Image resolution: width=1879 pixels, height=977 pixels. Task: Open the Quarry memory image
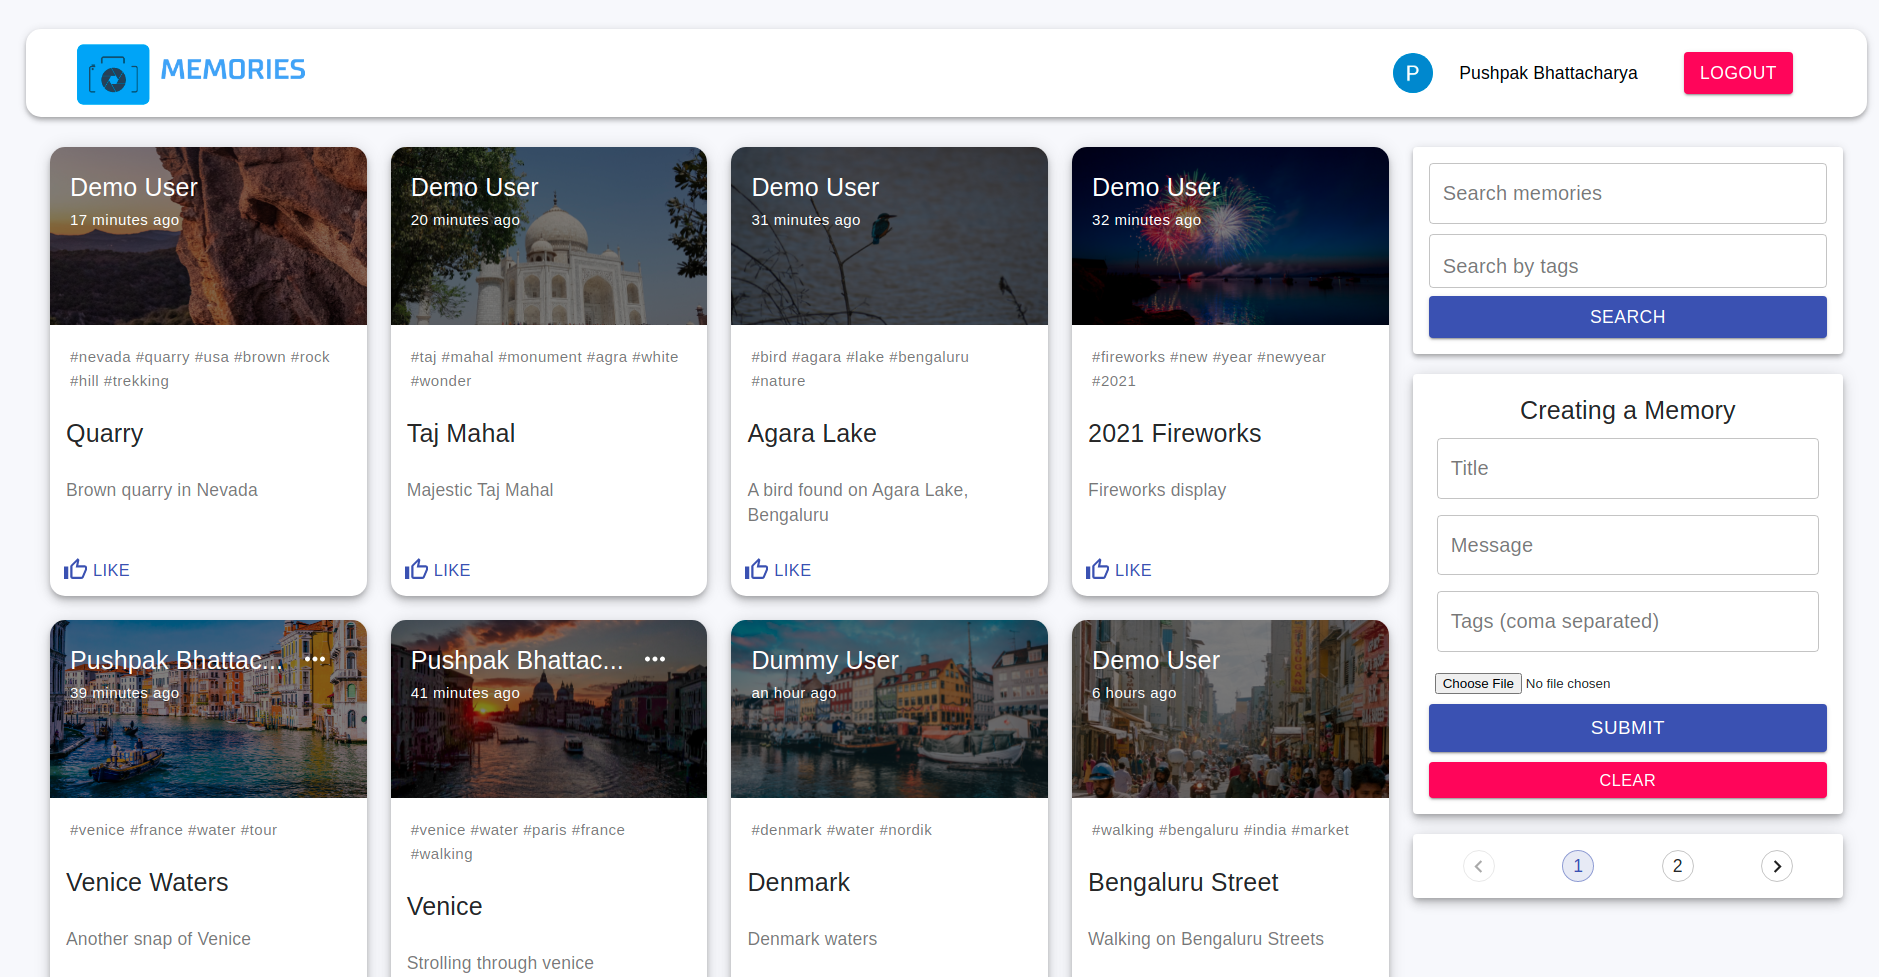208,236
